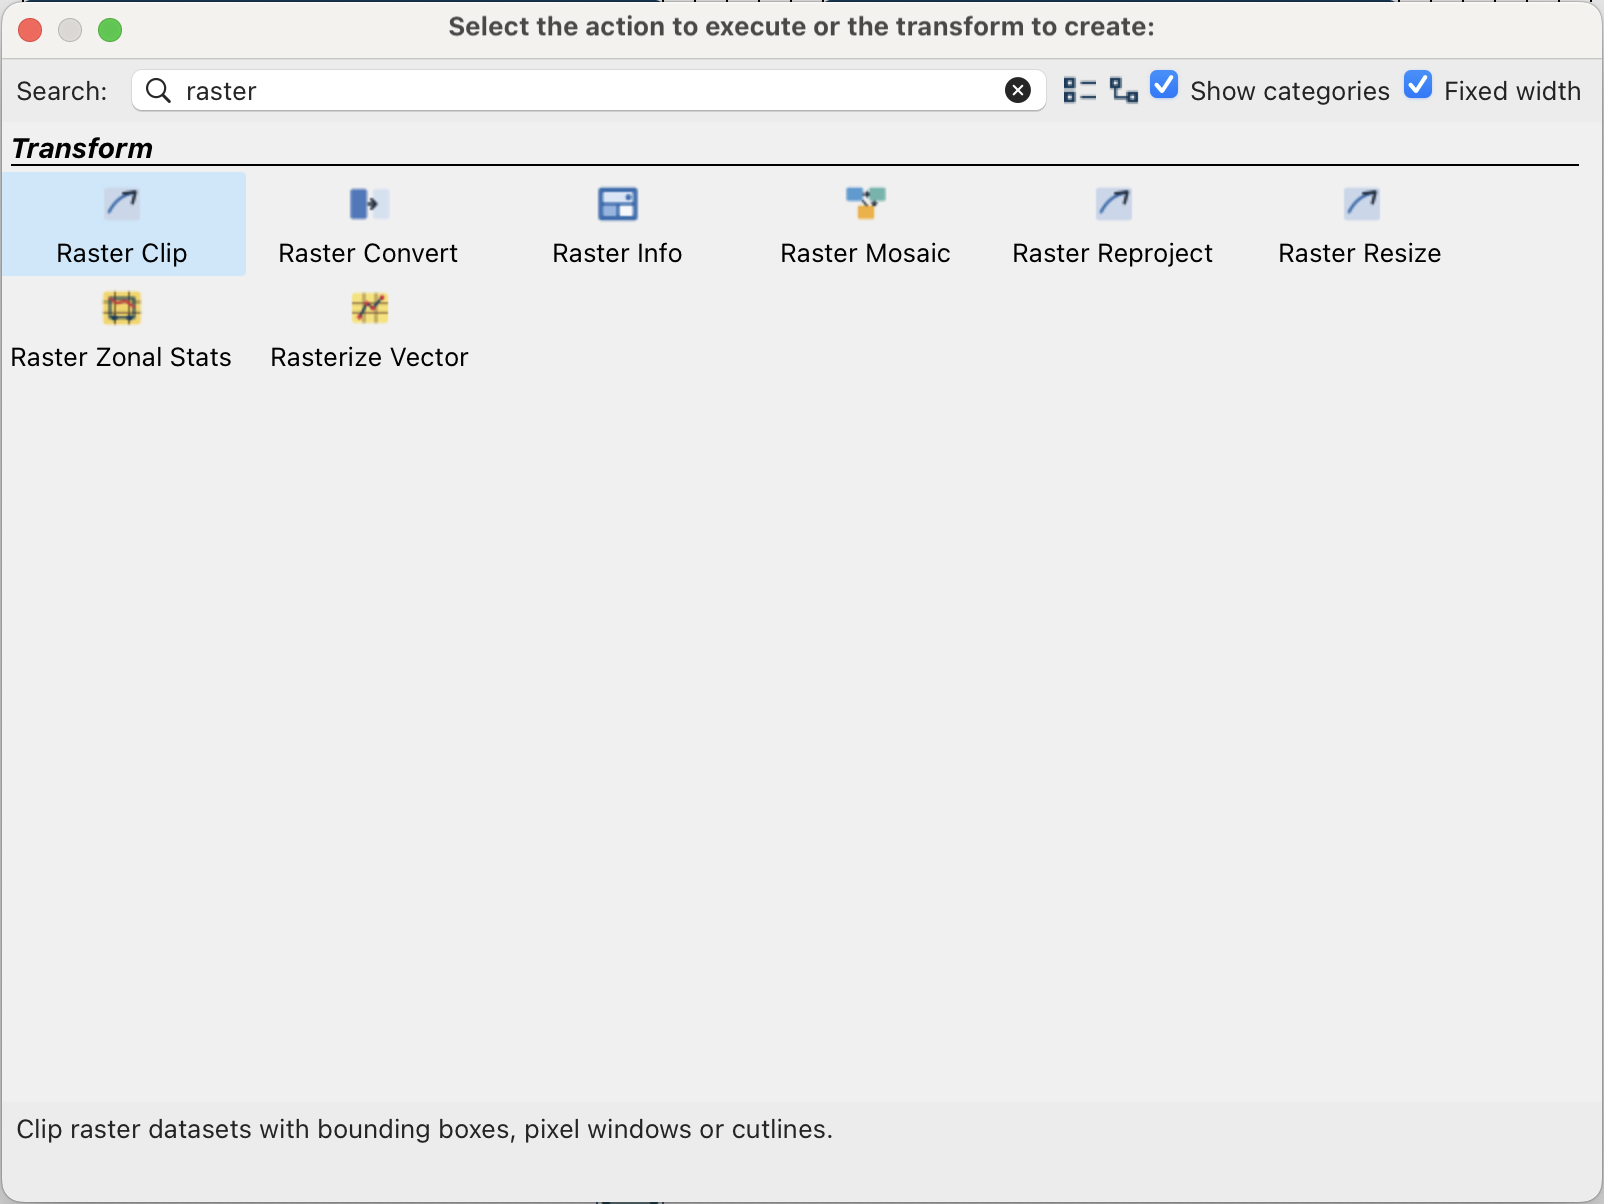Pick the Raster Mosaic transform icon
Image resolution: width=1604 pixels, height=1204 pixels.
[865, 204]
